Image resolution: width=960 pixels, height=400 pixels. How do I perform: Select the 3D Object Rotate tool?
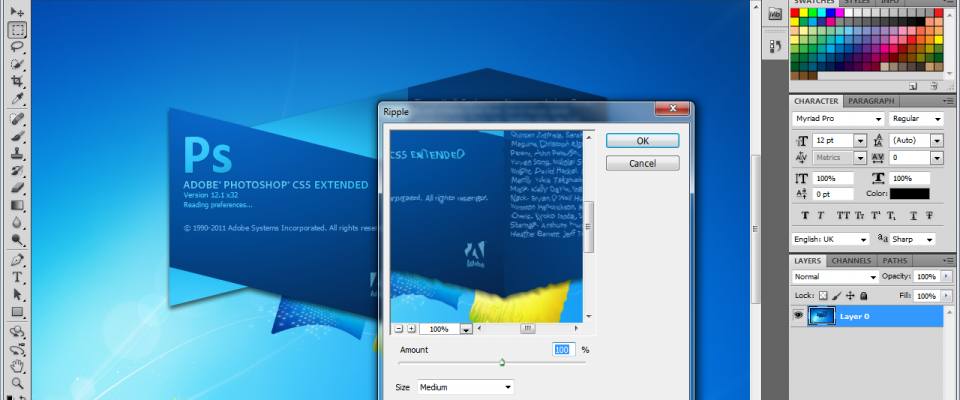[x=17, y=332]
